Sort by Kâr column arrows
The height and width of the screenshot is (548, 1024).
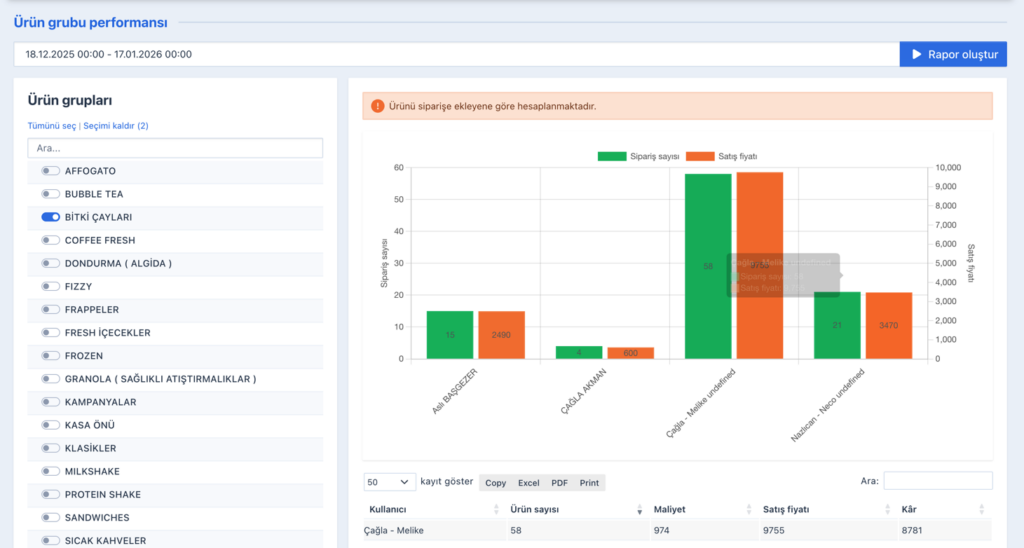(x=981, y=510)
